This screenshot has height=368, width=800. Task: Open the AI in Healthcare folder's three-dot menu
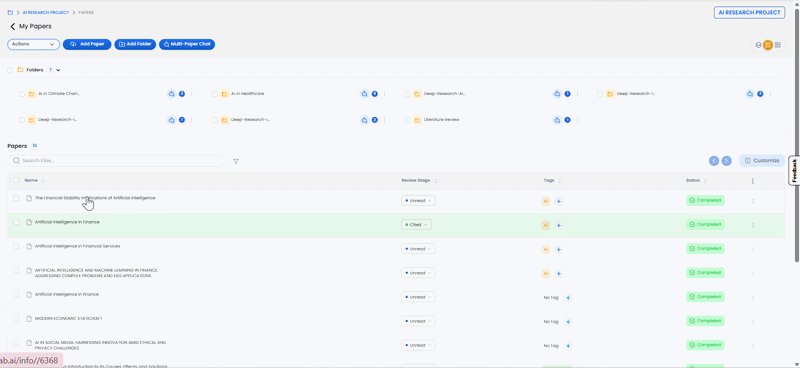(385, 94)
